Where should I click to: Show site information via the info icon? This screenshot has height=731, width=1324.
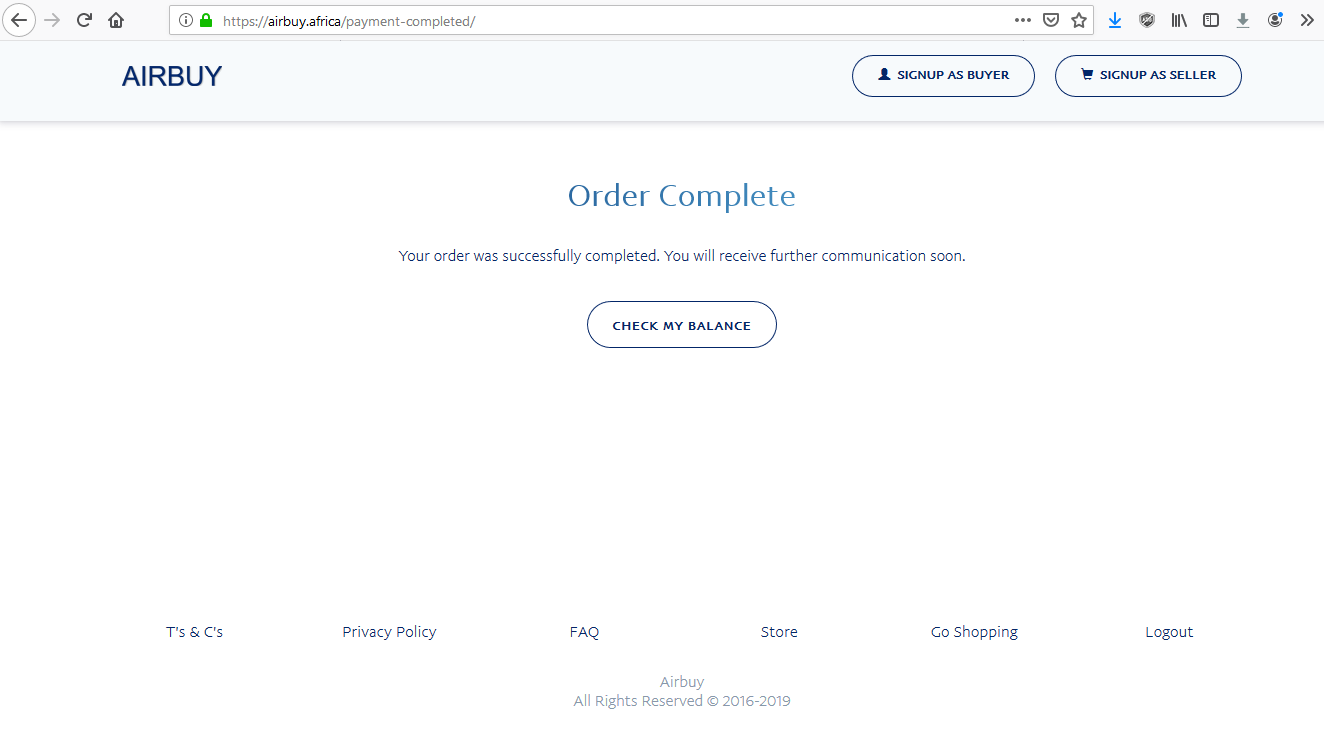coord(186,20)
